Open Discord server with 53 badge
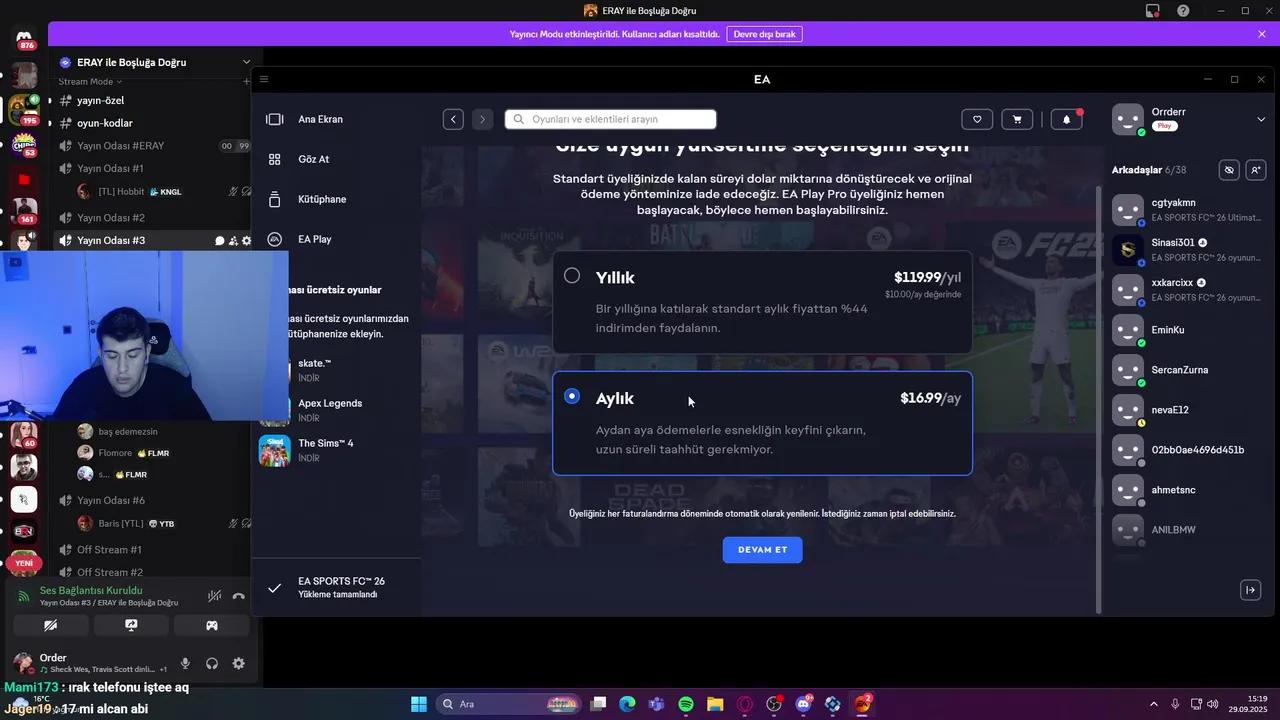Screen dimensions: 1280x720 coord(25,144)
